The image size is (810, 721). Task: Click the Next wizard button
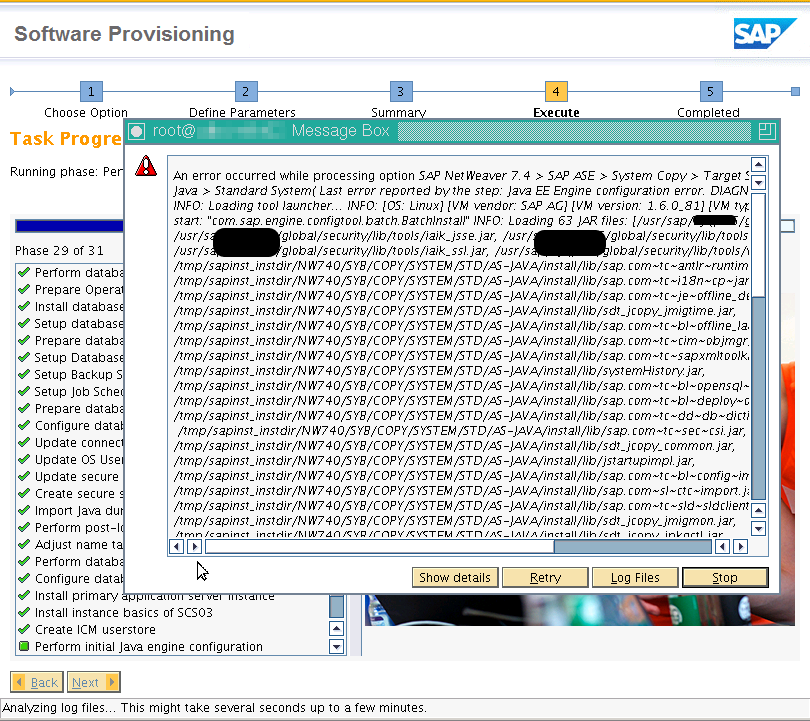click(94, 682)
